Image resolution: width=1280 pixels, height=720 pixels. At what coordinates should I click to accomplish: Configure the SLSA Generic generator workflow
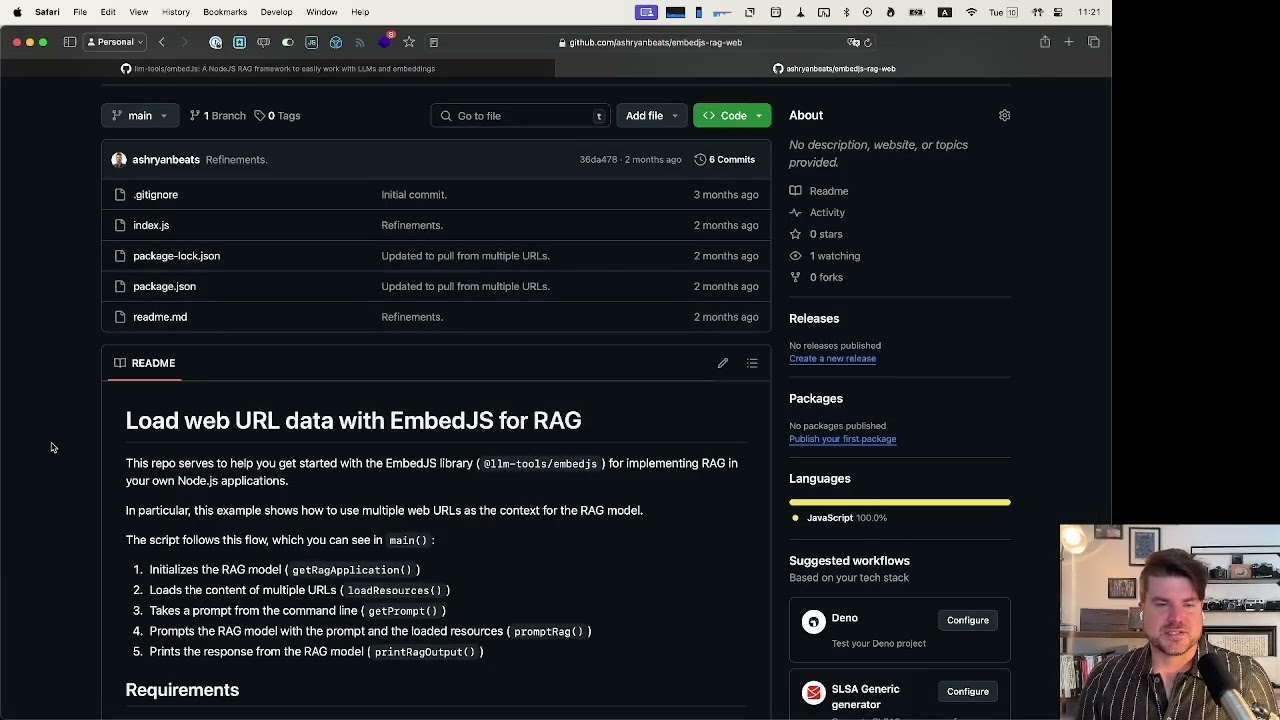click(967, 692)
